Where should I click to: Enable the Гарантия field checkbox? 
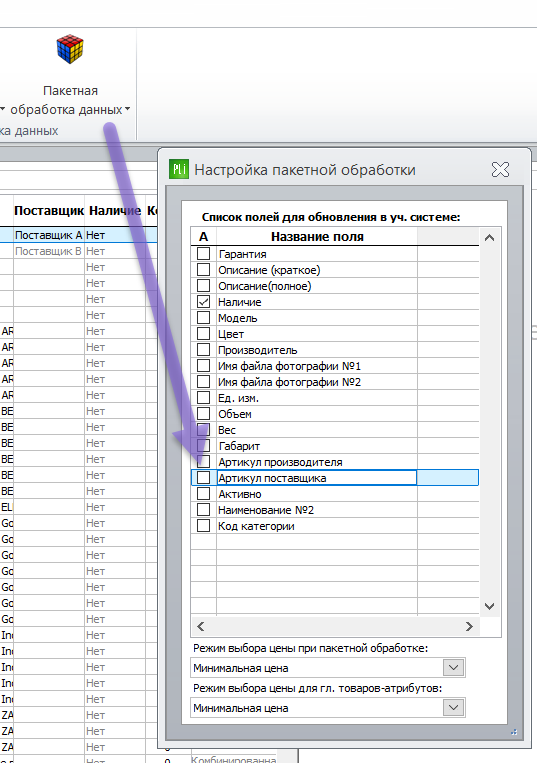click(203, 254)
